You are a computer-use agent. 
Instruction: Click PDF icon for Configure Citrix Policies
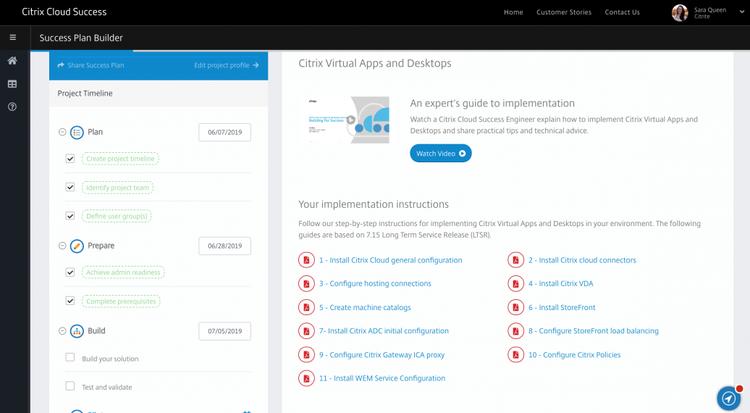(x=516, y=355)
